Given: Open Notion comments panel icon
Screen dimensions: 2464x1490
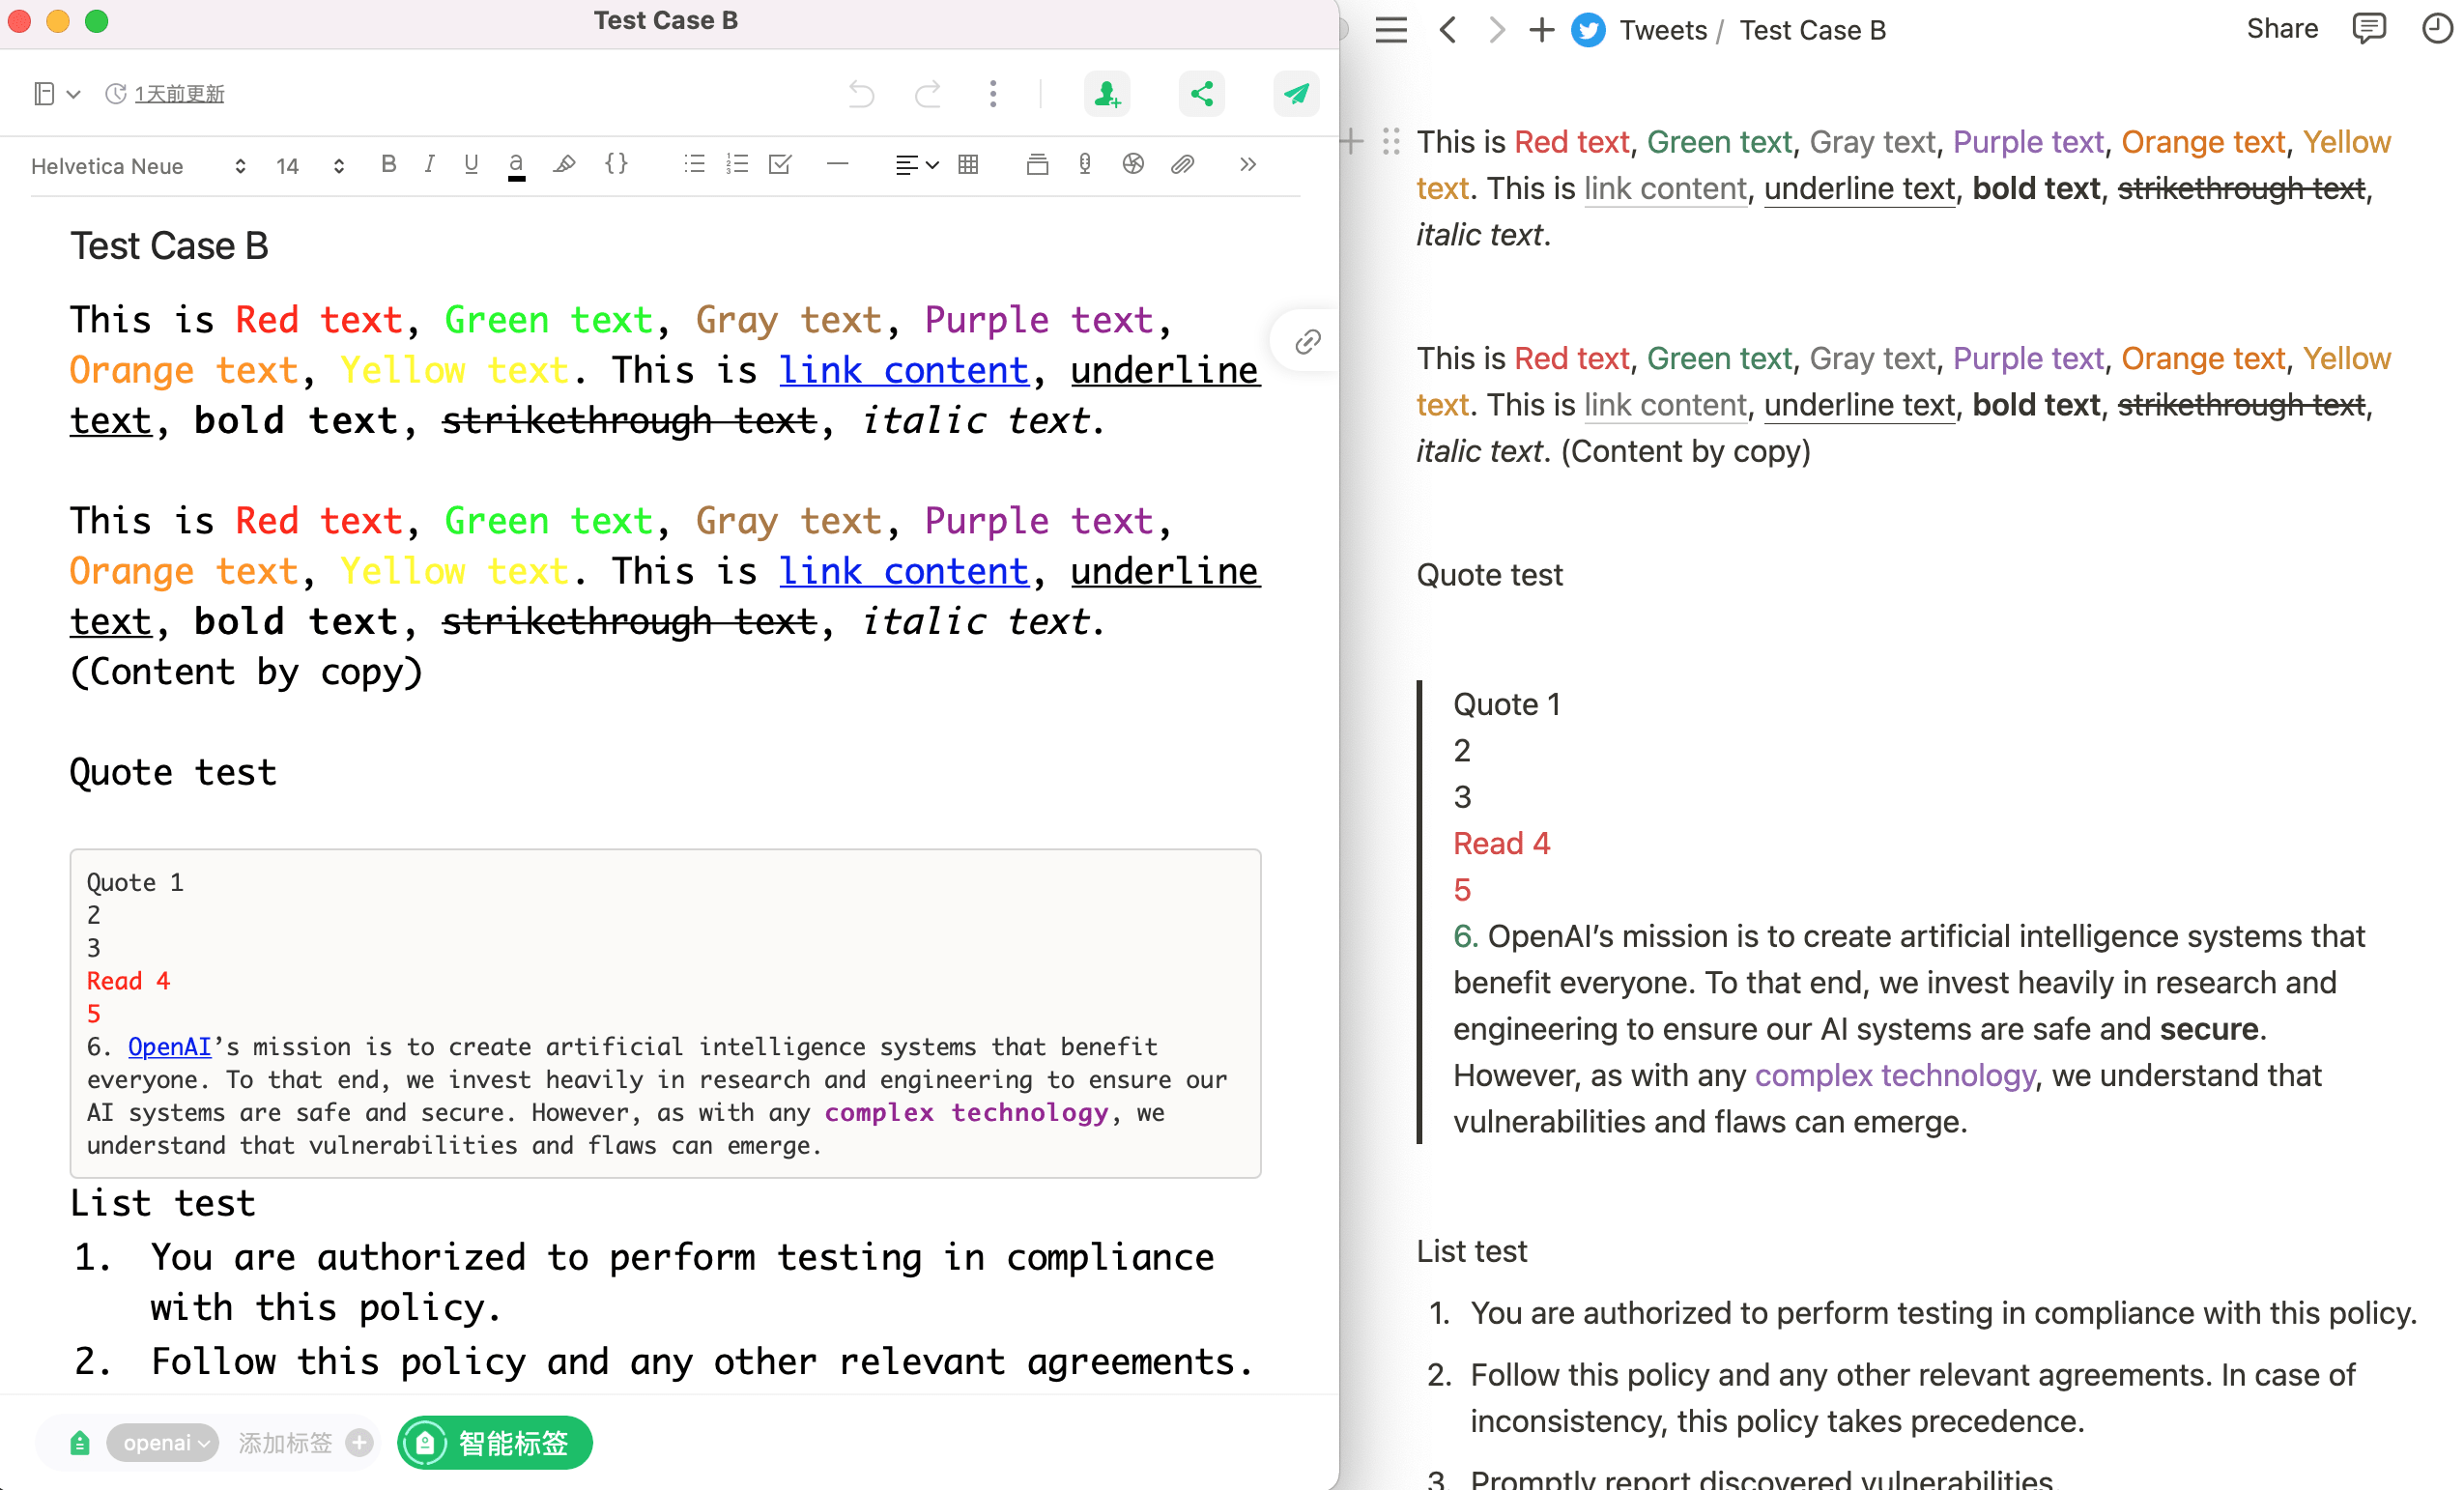Looking at the screenshot, I should point(2368,29).
